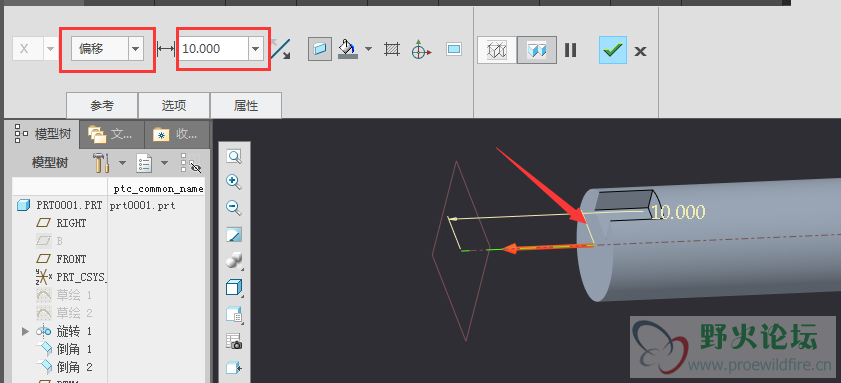The width and height of the screenshot is (841, 383).
Task: Click the 10.000 offset value field
Action: [x=214, y=49]
